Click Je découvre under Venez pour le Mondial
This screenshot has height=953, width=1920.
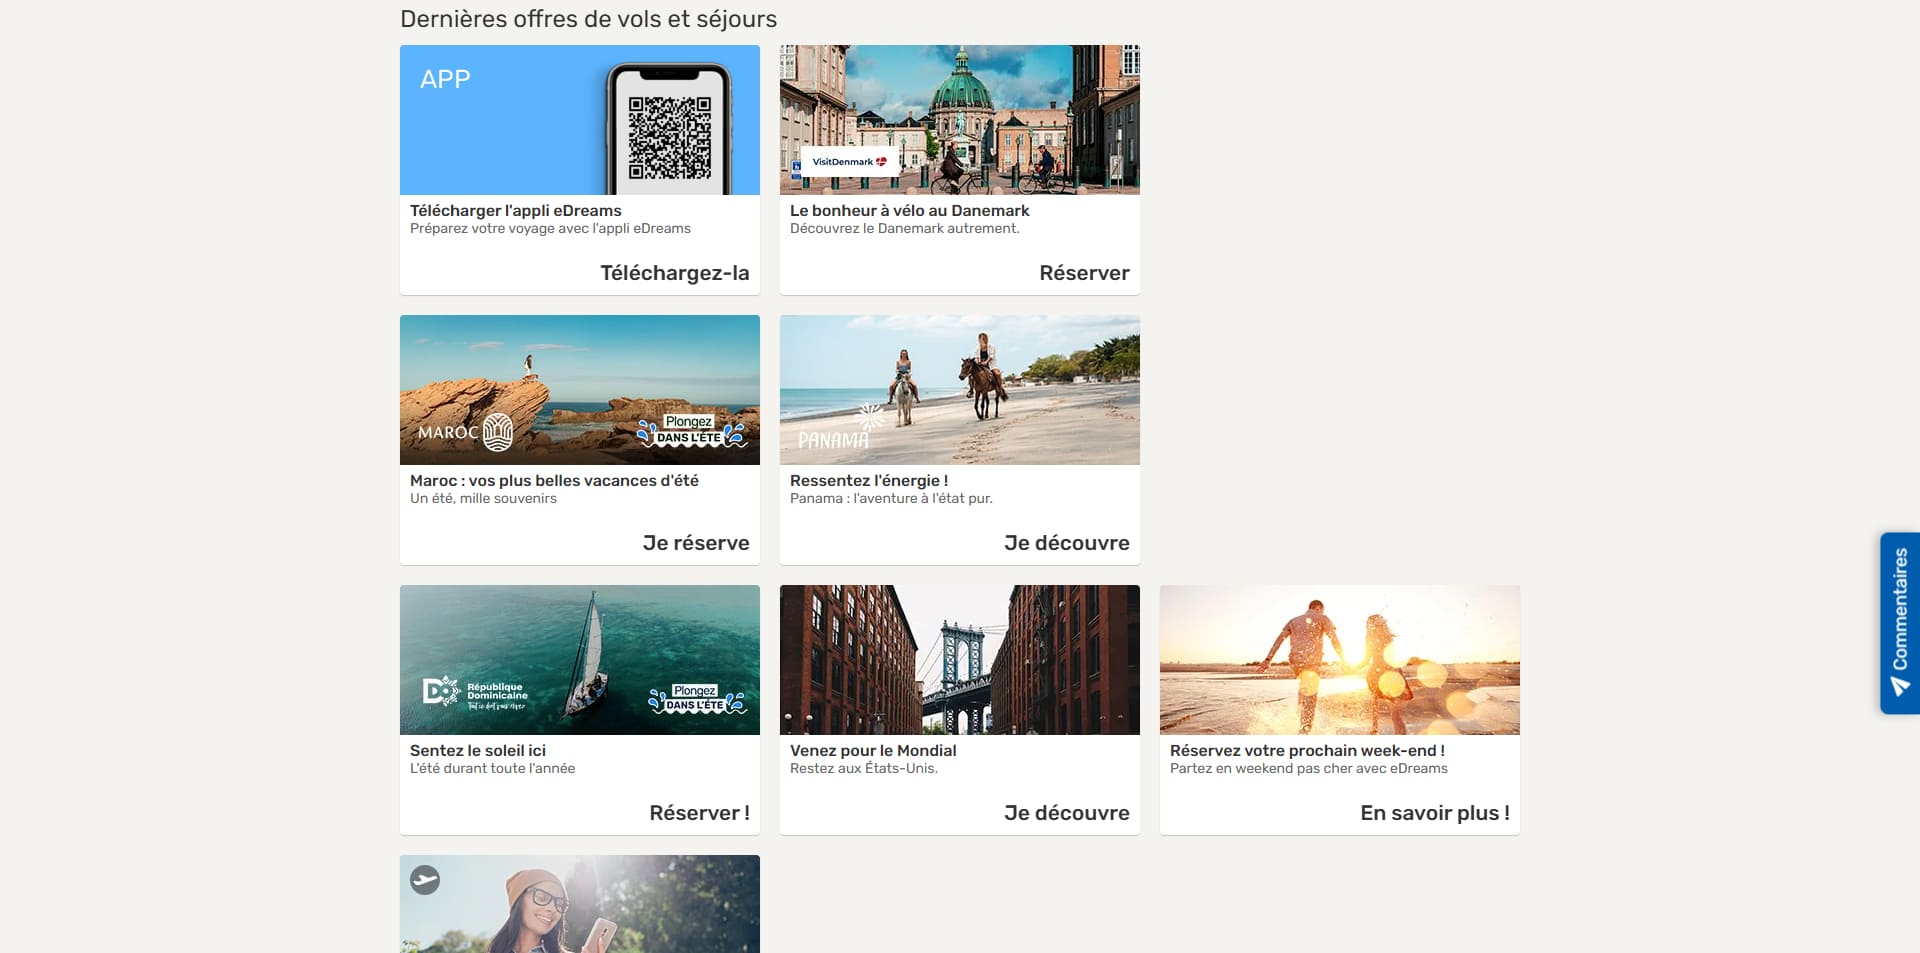[x=1067, y=813]
